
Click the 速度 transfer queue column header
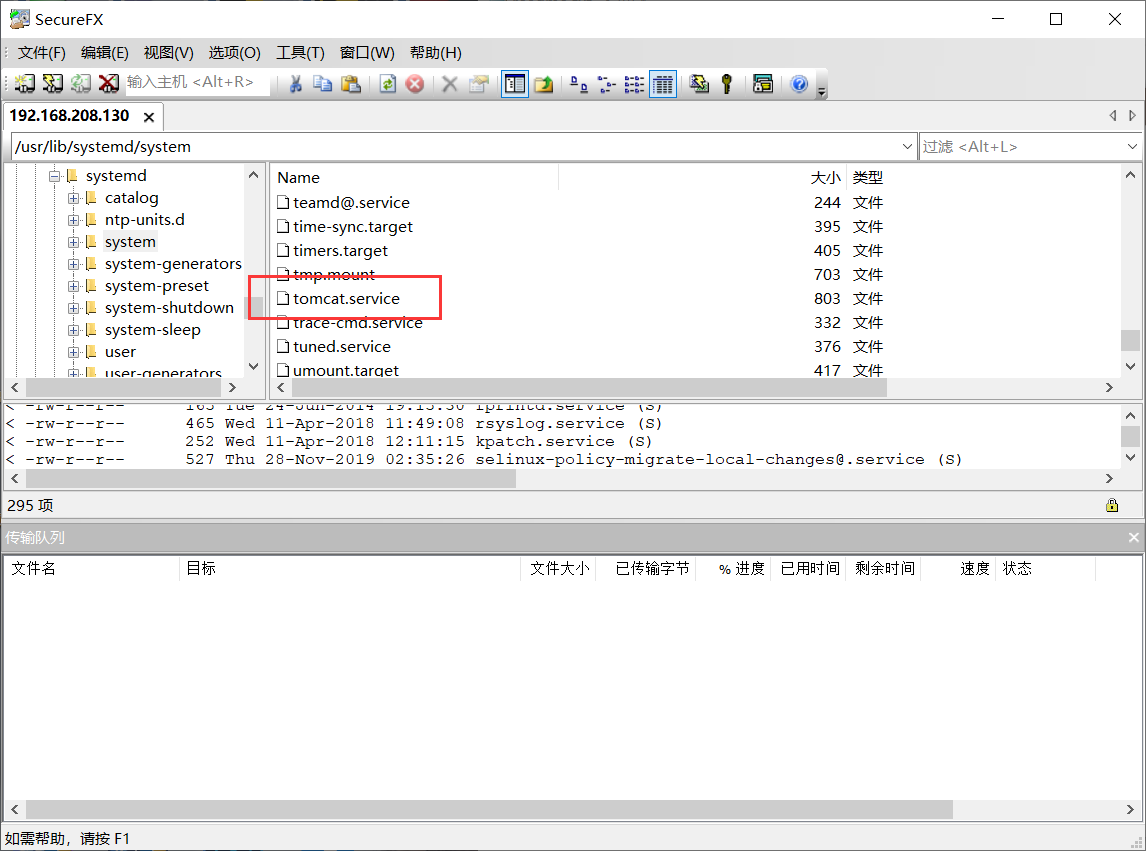click(x=957, y=569)
